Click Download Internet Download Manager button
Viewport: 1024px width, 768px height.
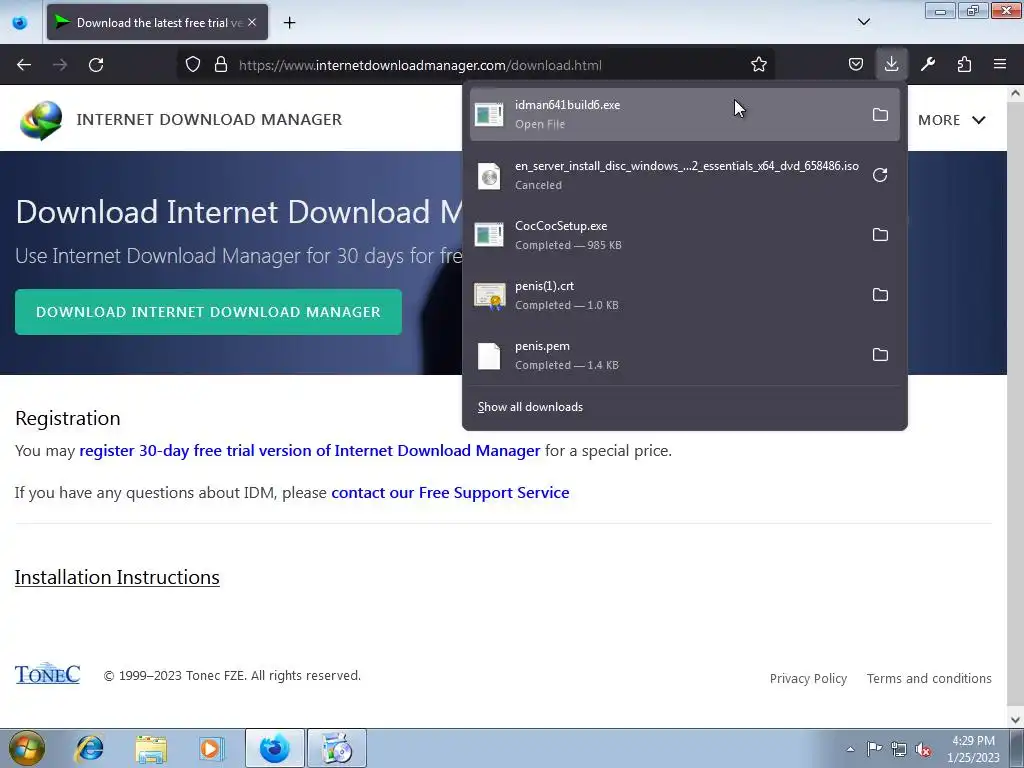[x=208, y=312]
